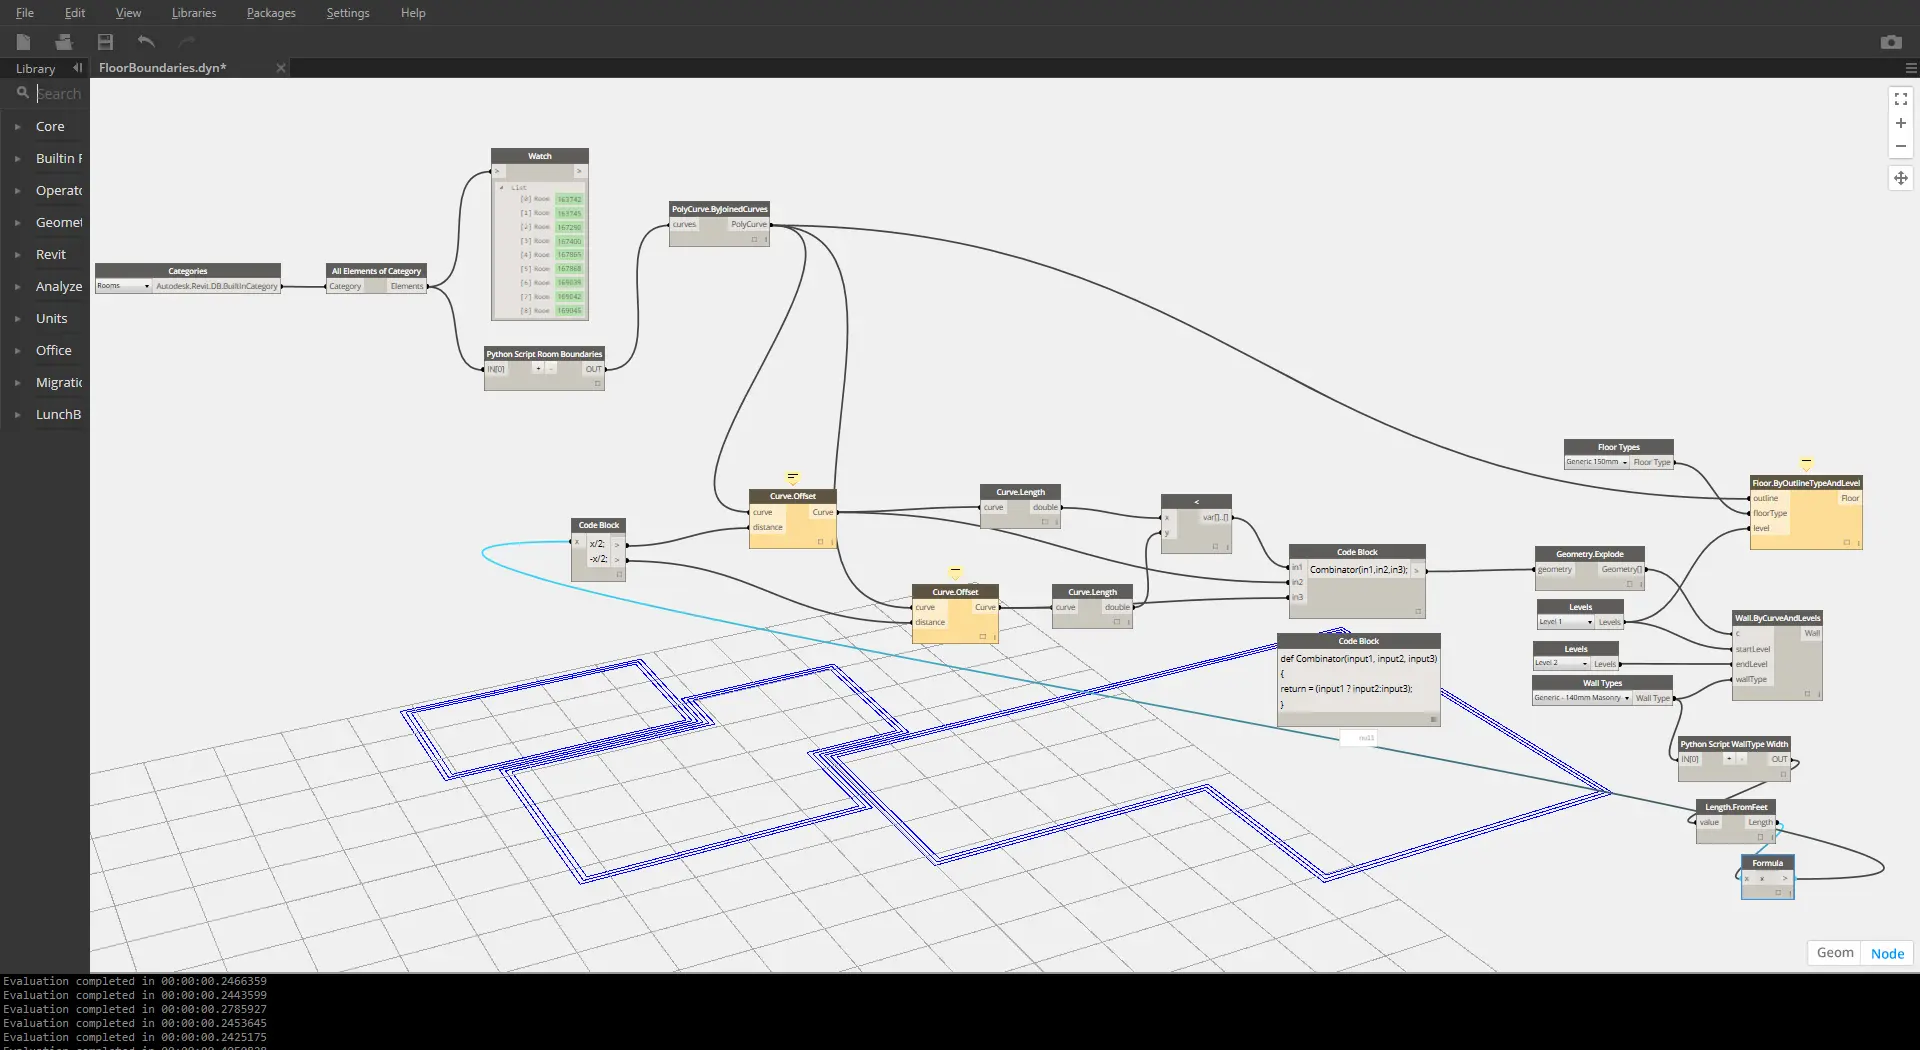The image size is (1920, 1050).
Task: Zoom to fit using the canvas icon
Action: 1900,99
